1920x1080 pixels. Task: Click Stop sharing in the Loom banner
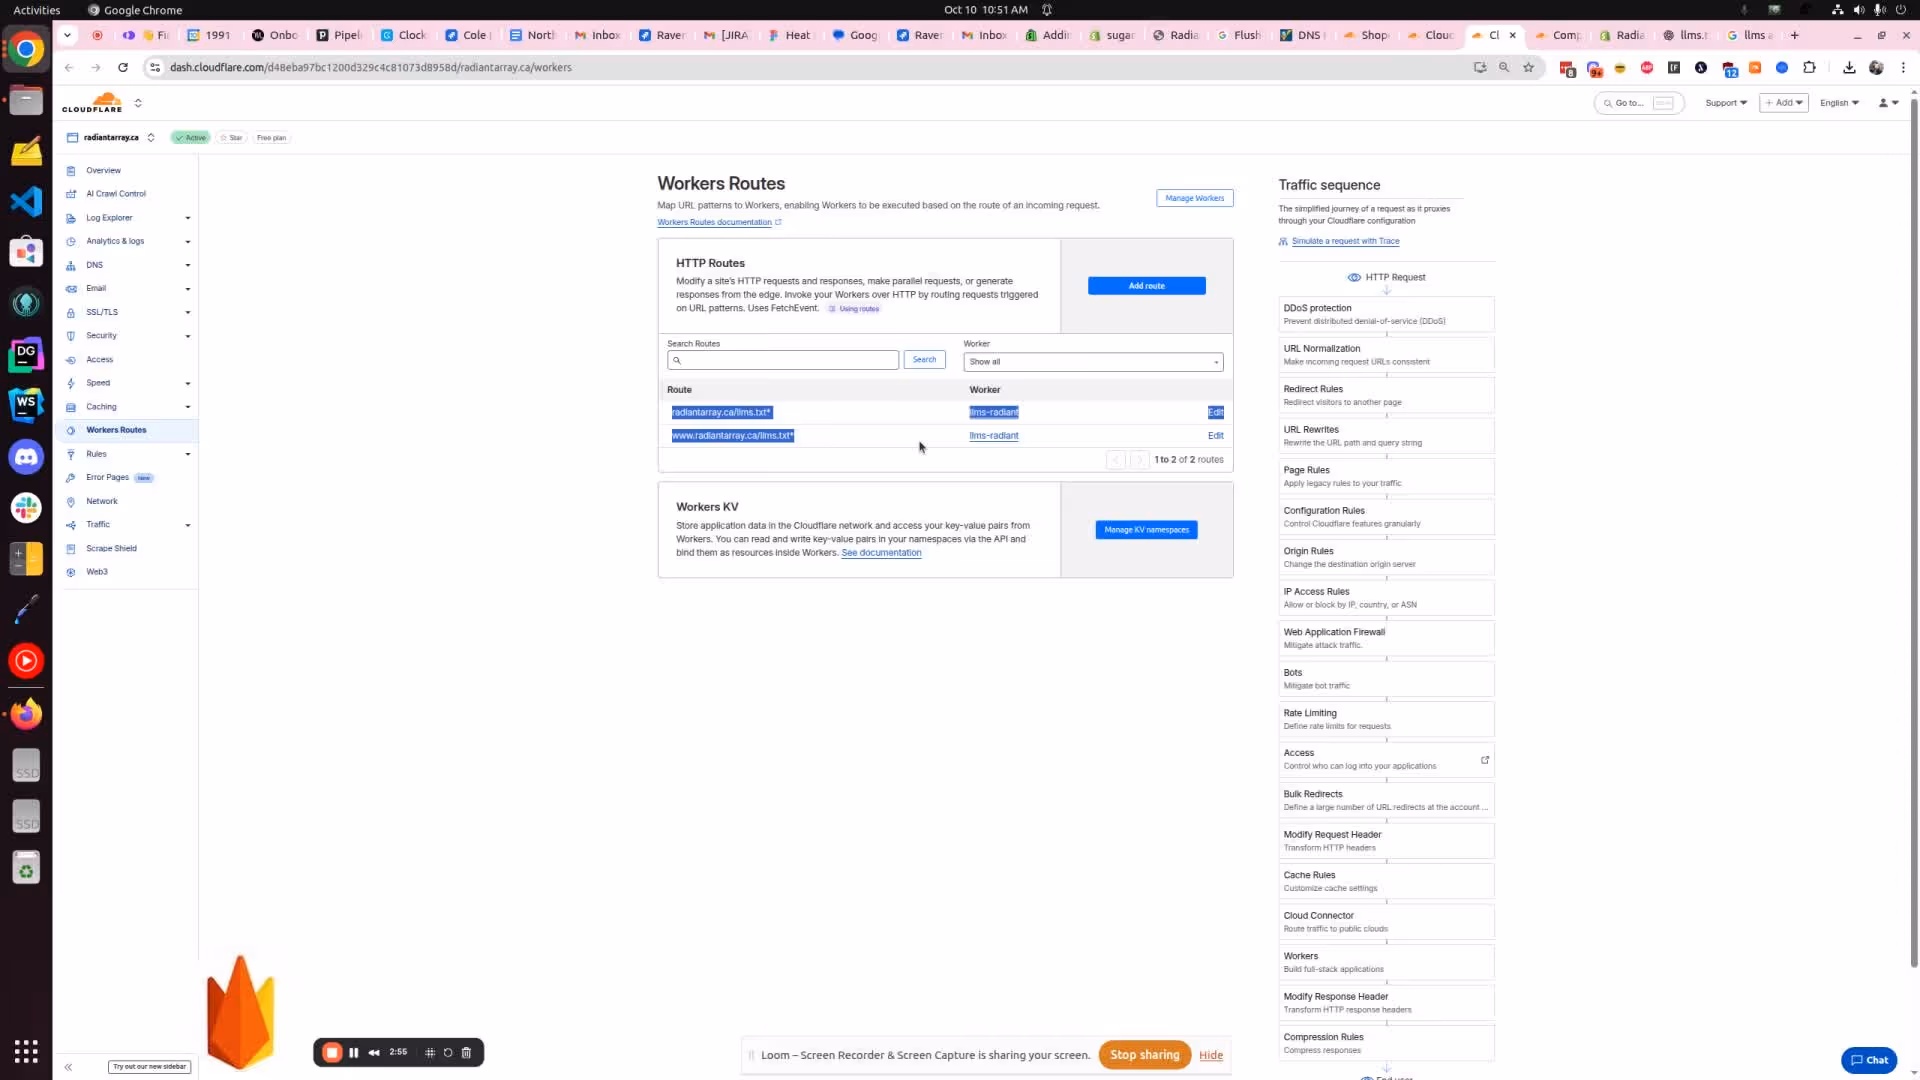(1144, 1054)
